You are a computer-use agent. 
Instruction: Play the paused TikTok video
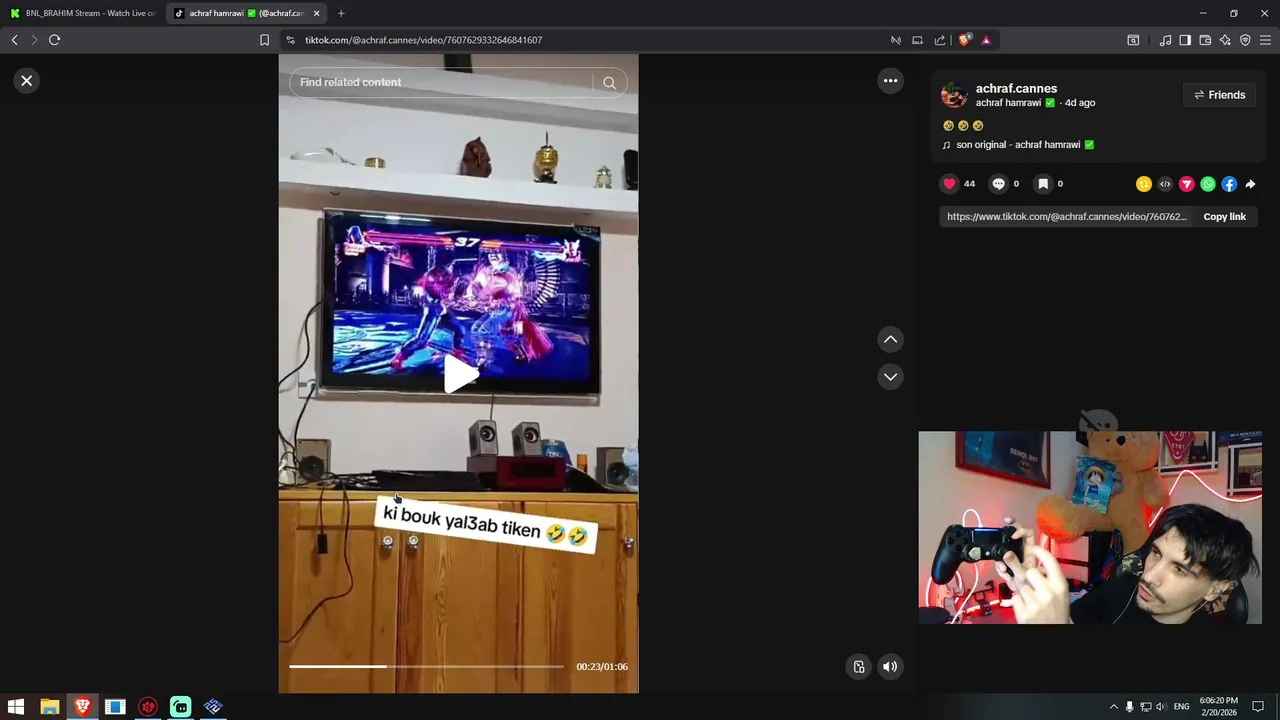tap(459, 375)
